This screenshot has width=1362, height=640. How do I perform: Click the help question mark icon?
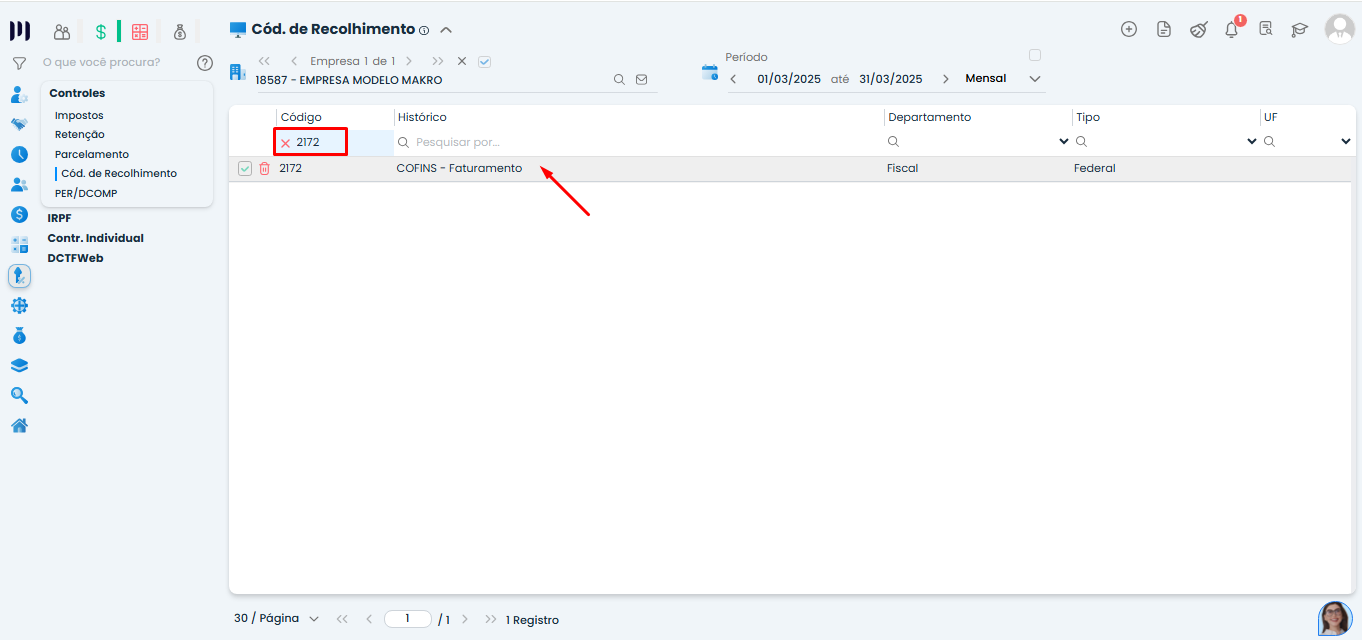coord(205,63)
